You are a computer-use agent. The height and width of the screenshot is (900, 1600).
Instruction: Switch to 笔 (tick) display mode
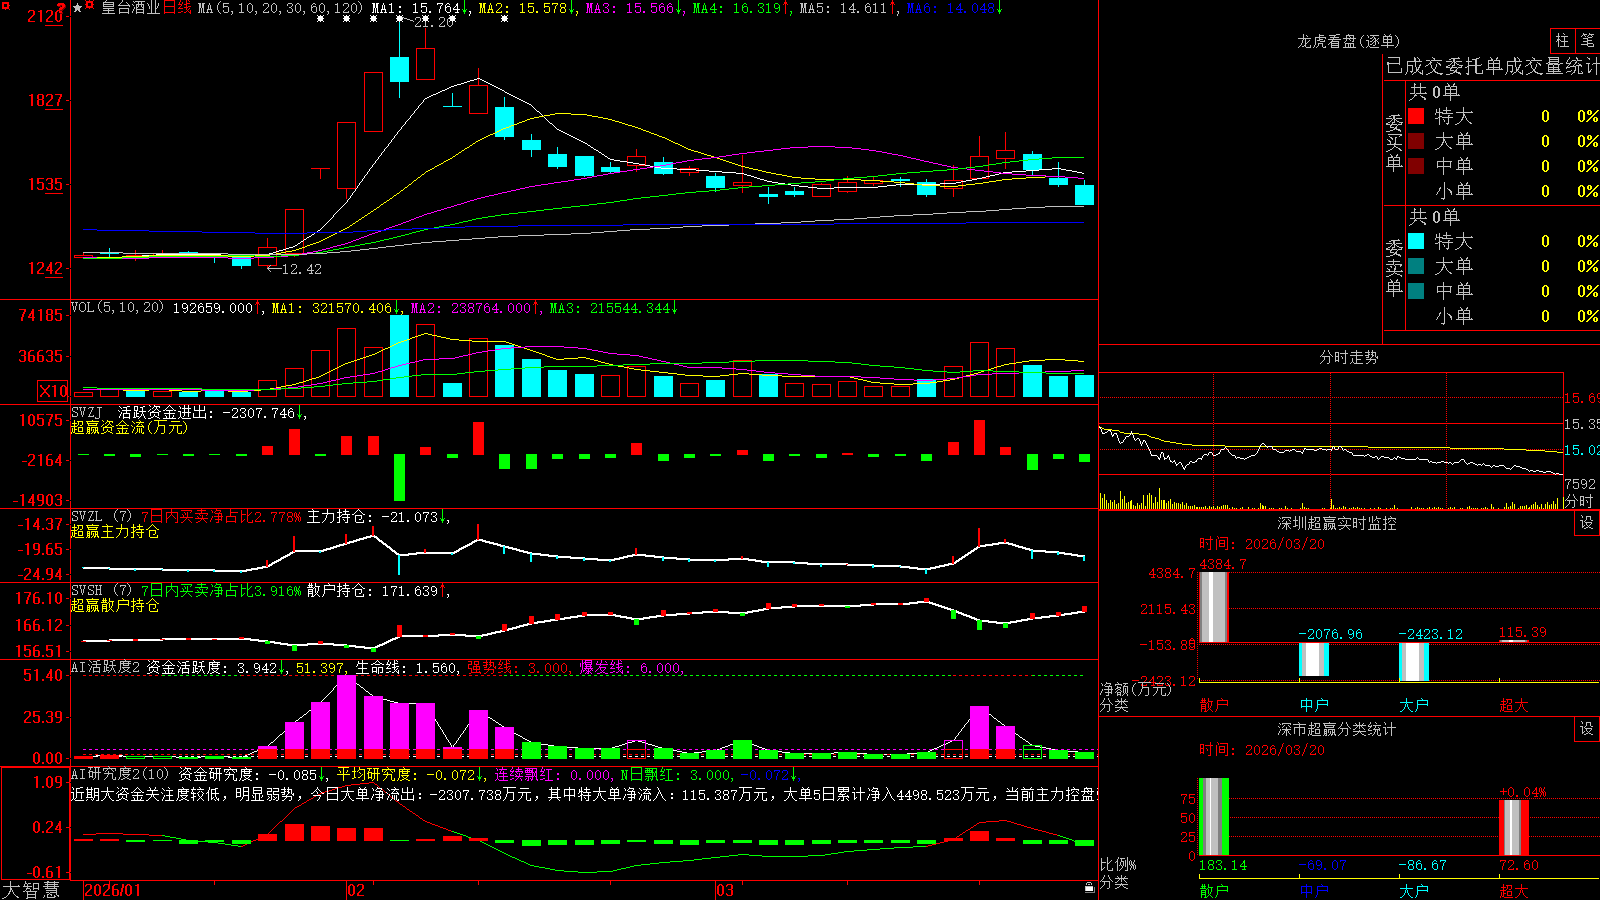(1588, 41)
